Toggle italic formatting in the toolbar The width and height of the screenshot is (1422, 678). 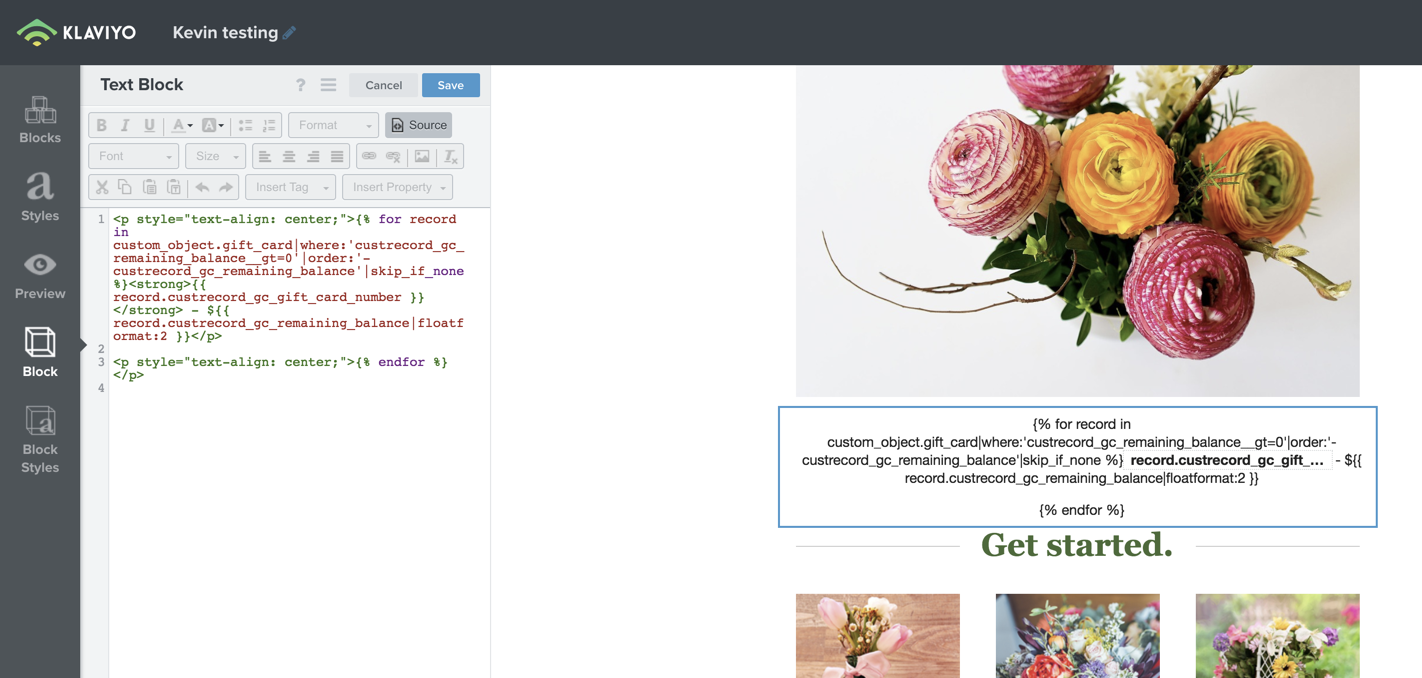click(125, 125)
